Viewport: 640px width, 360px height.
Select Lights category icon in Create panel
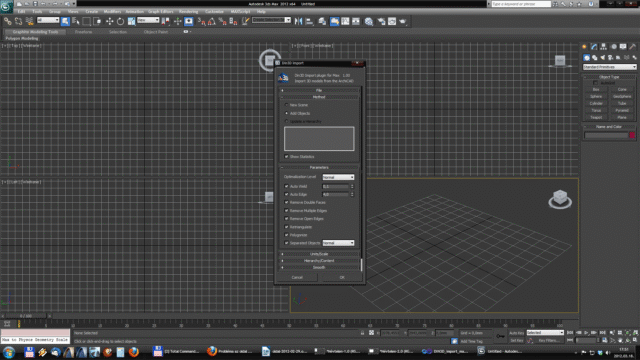[x=602, y=58]
